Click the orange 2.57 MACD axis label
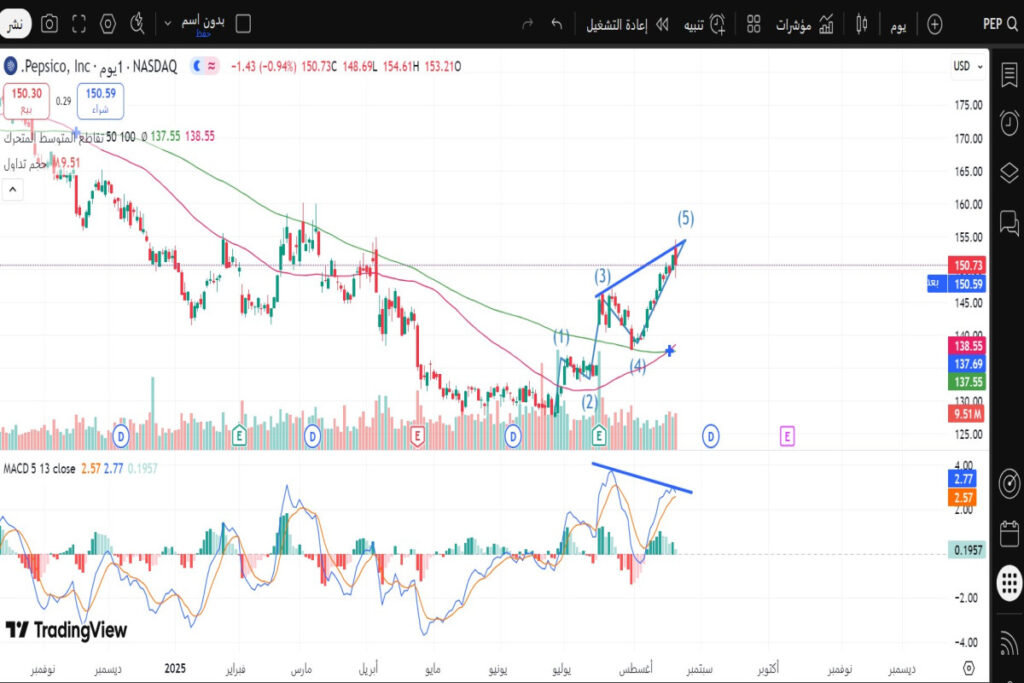This screenshot has height=683, width=1024. coord(962,498)
